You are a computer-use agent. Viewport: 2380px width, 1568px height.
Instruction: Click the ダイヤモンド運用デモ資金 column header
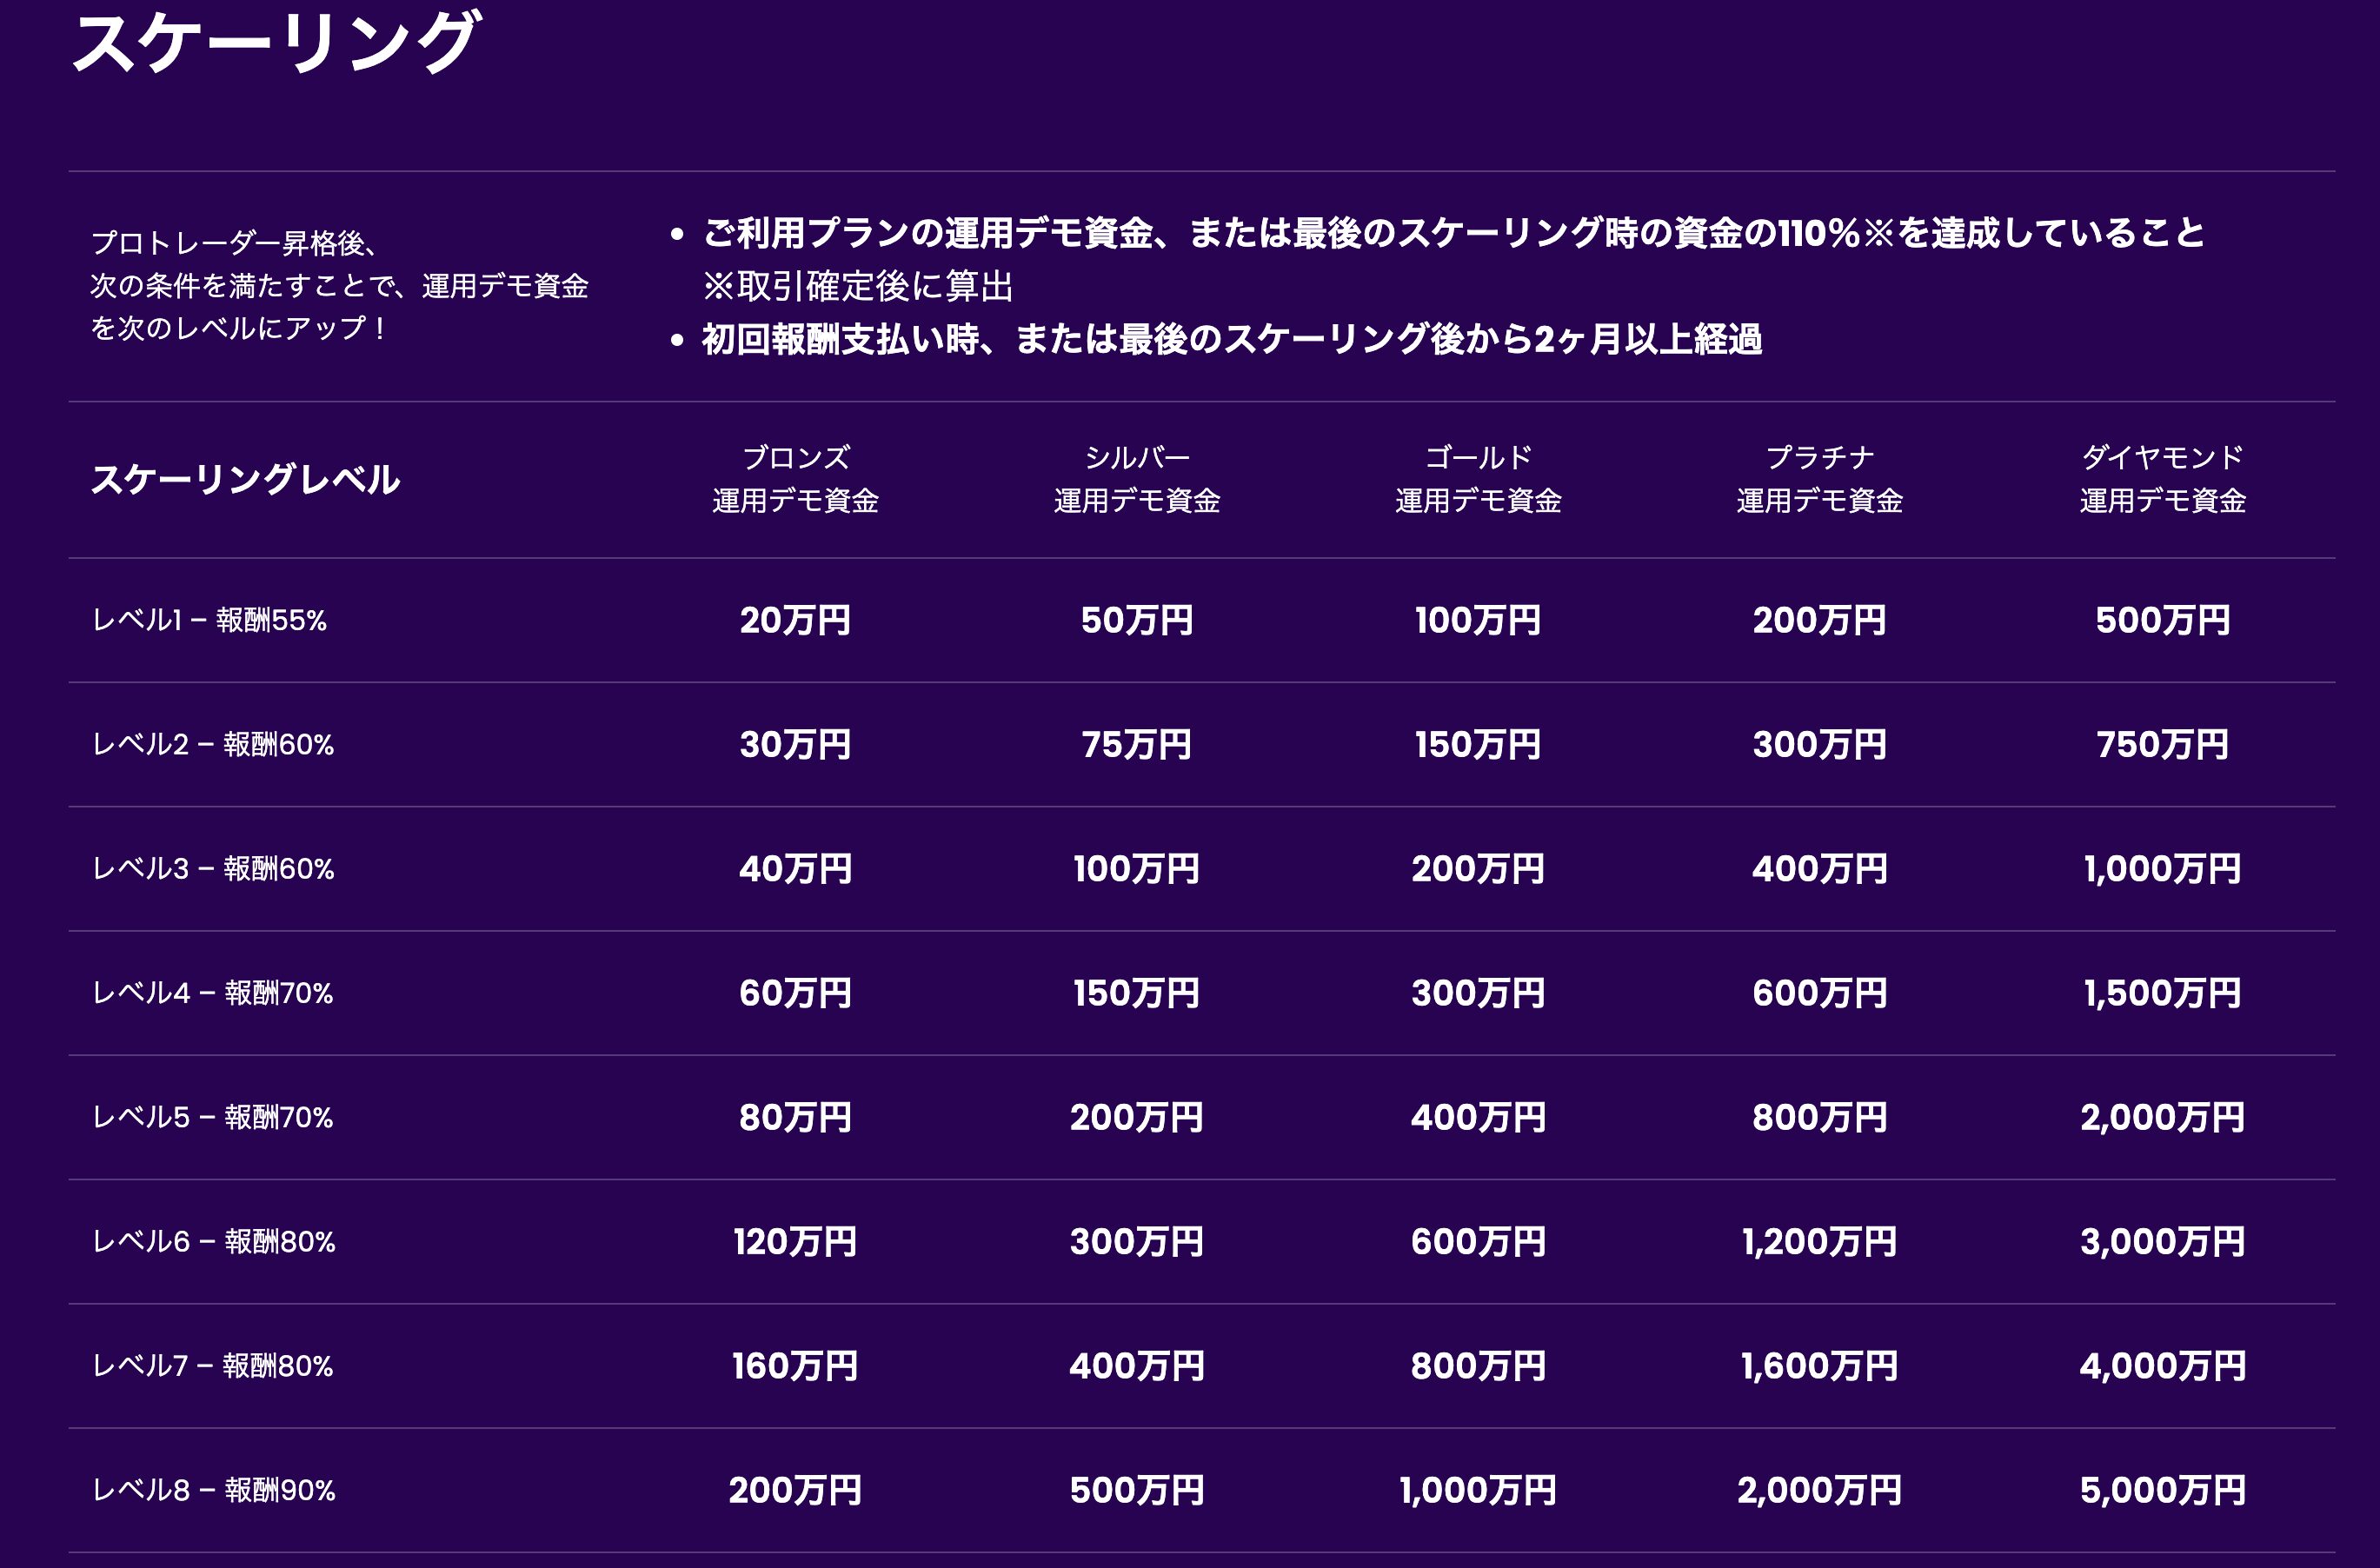[x=2162, y=479]
